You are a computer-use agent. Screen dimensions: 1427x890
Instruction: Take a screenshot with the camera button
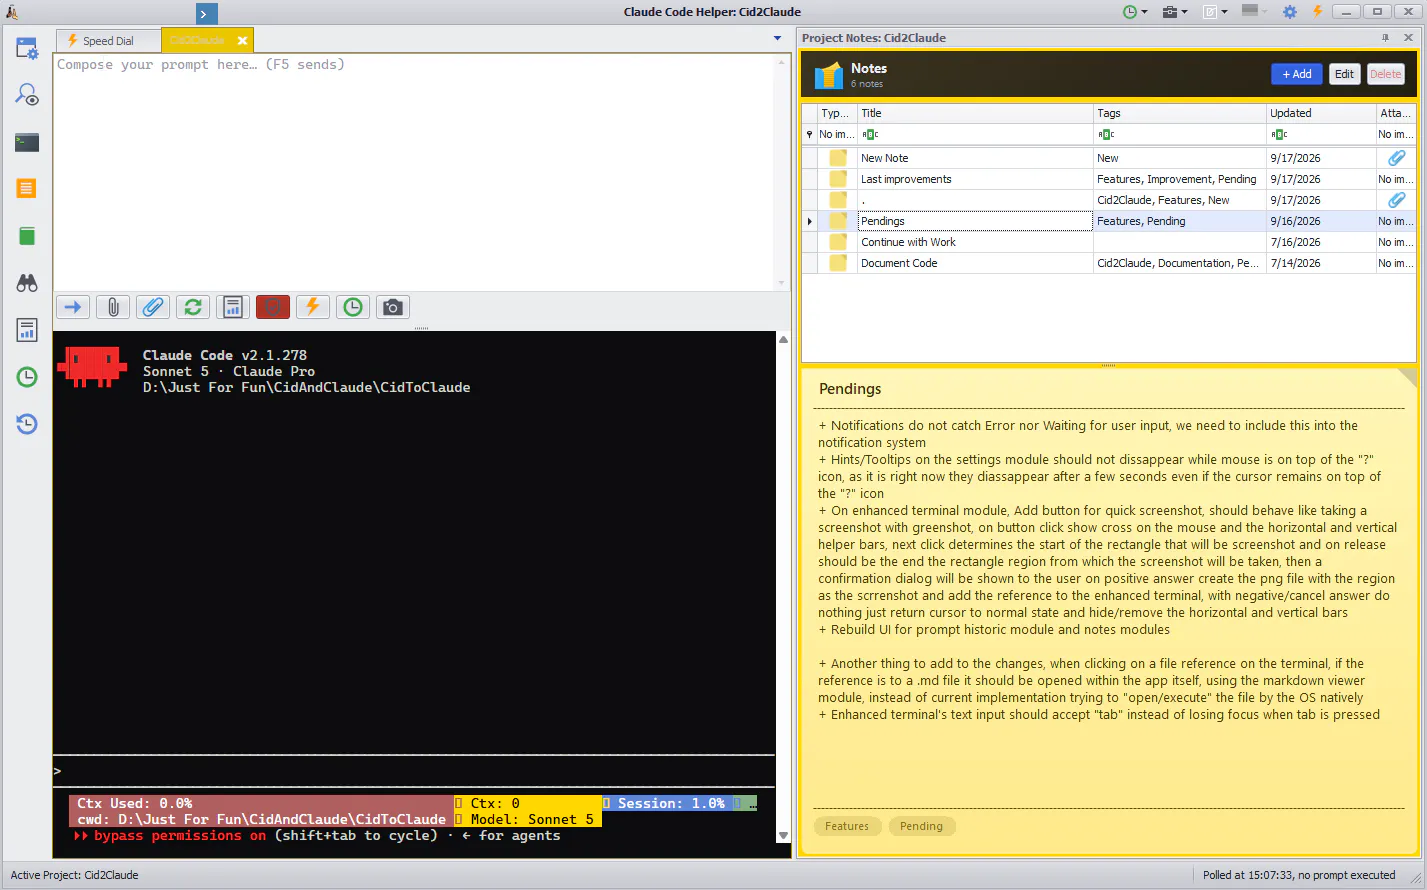[393, 307]
